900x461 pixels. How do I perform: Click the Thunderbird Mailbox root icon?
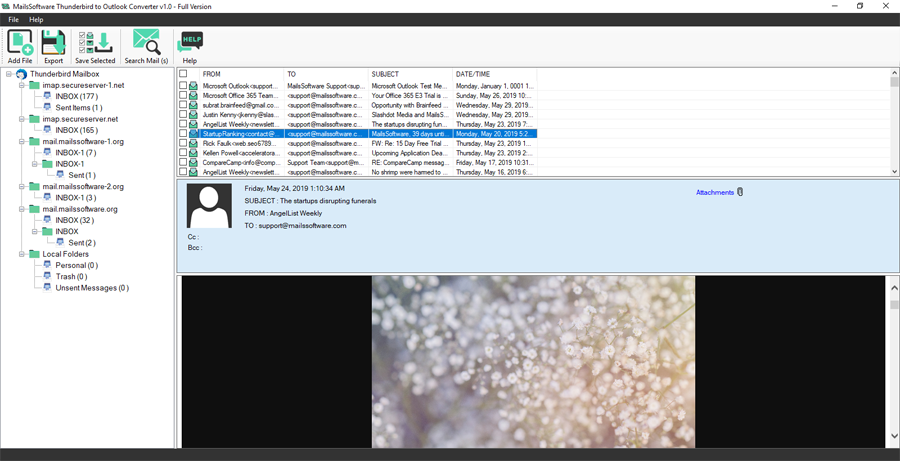click(x=22, y=74)
